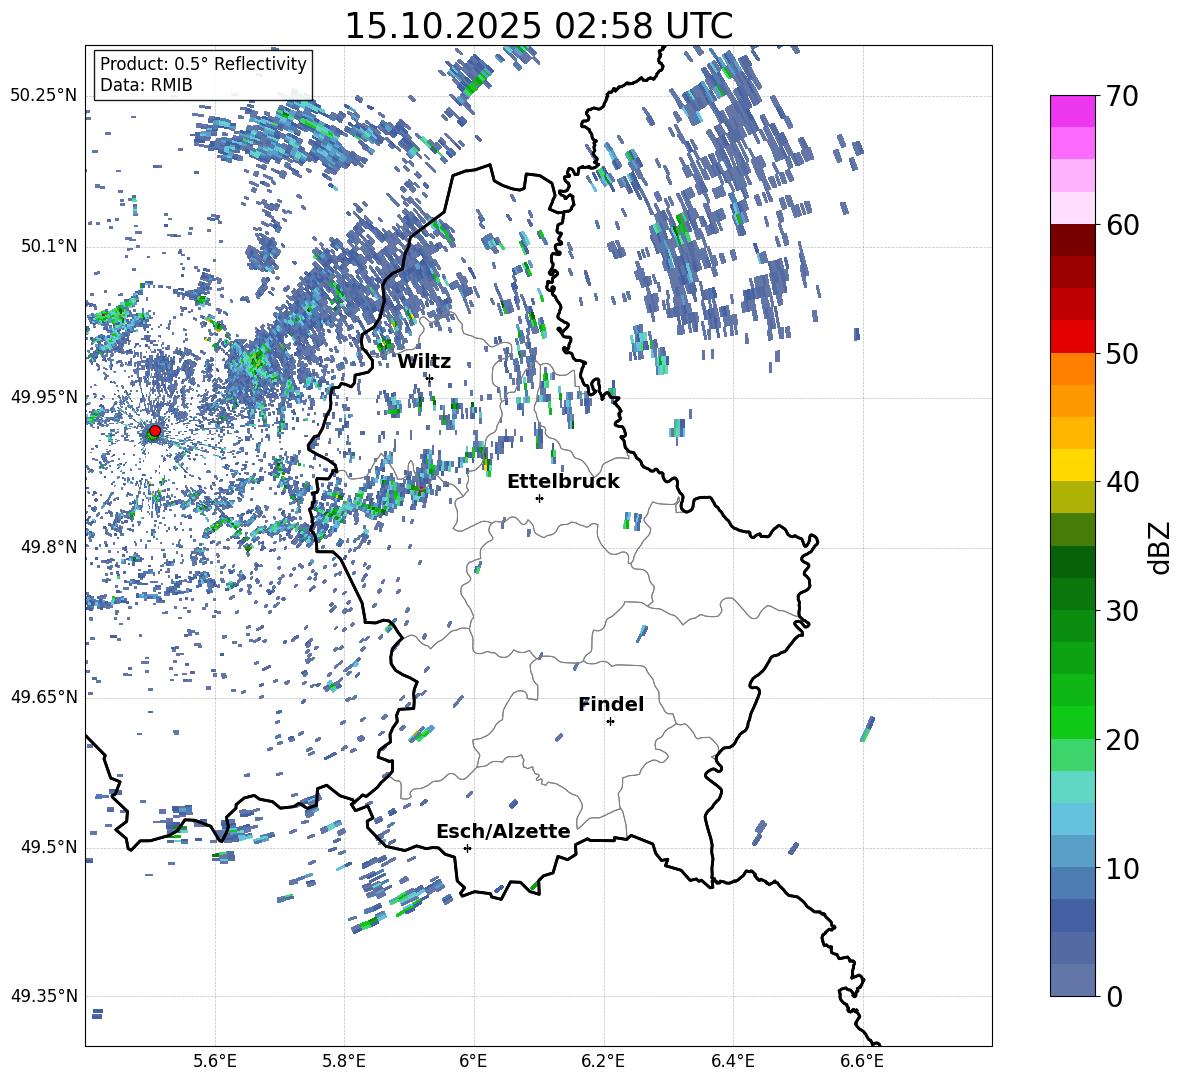Click the colorbar value 40
This screenshot has height=1081, width=1184.
point(1122,482)
